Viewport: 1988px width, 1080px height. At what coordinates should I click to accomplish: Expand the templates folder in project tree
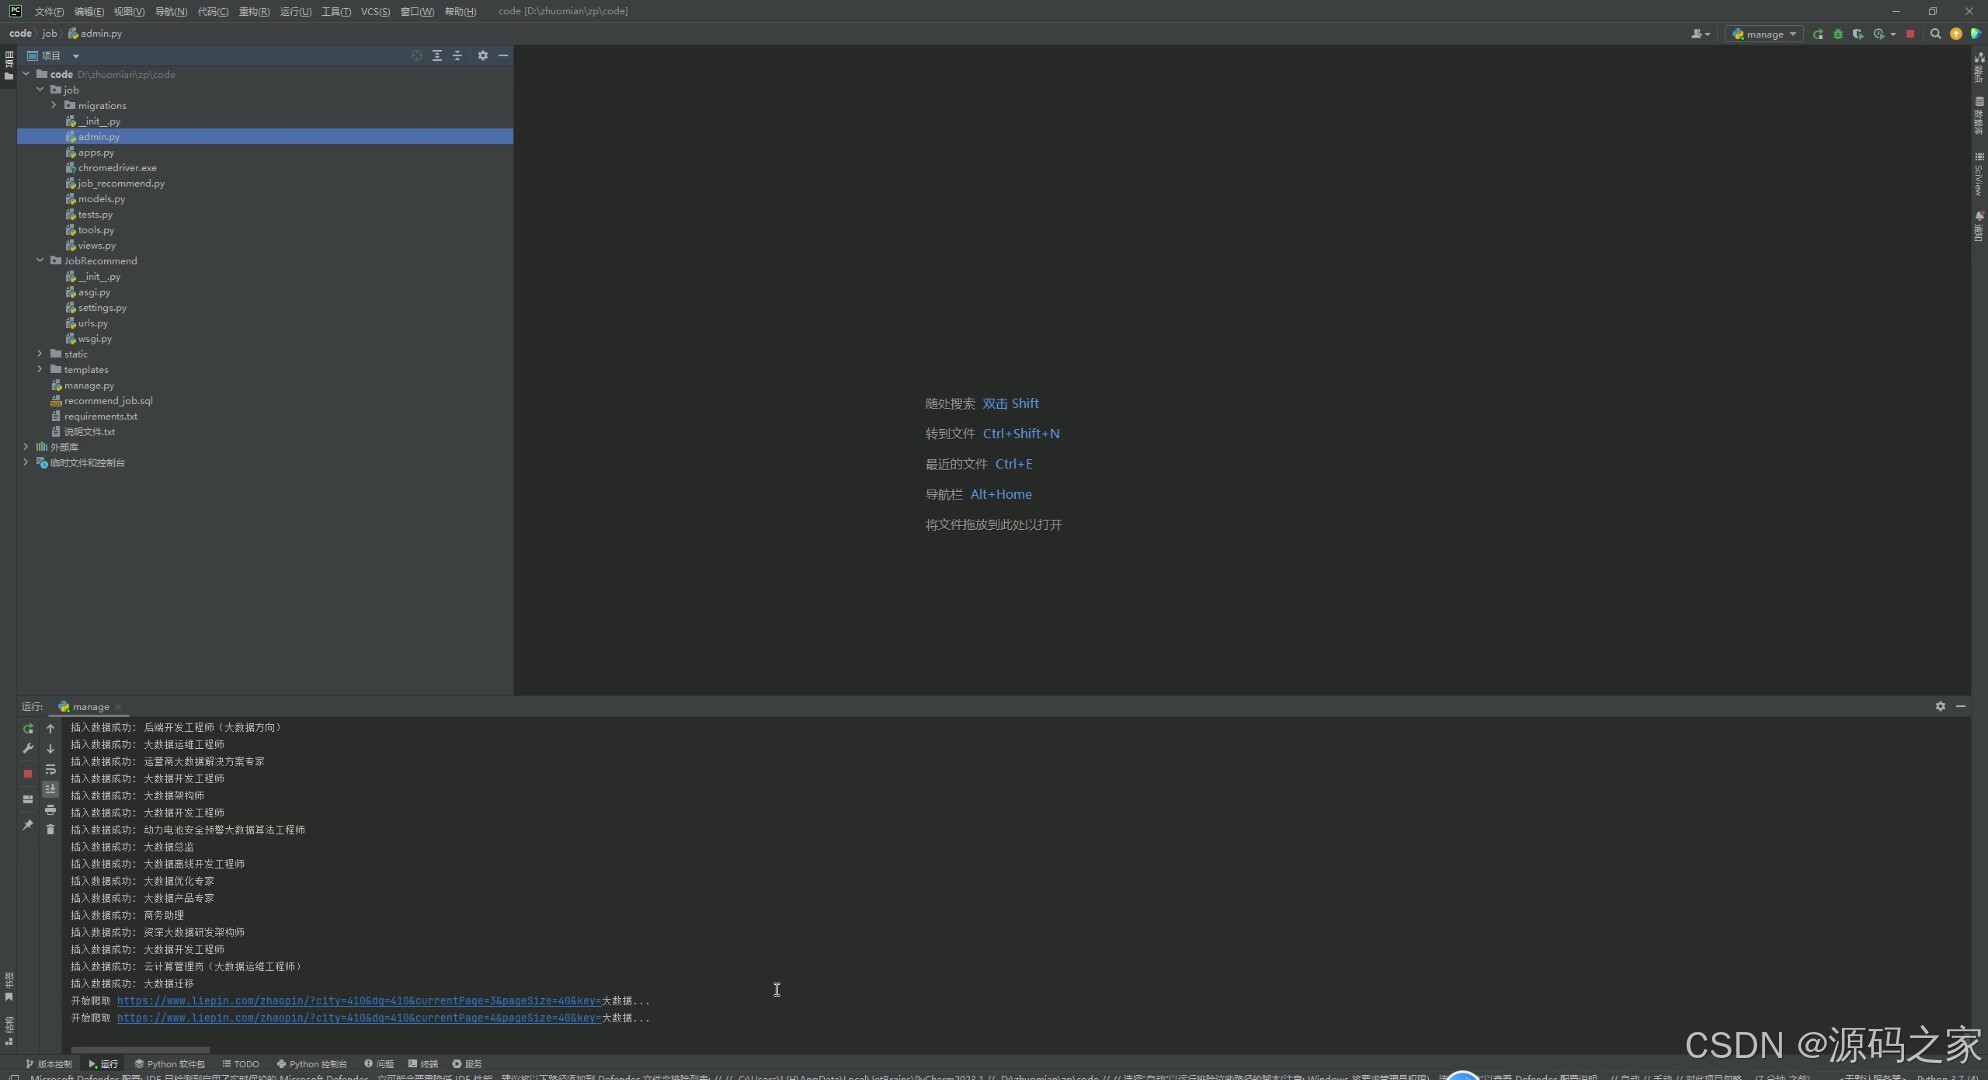pyautogui.click(x=40, y=370)
